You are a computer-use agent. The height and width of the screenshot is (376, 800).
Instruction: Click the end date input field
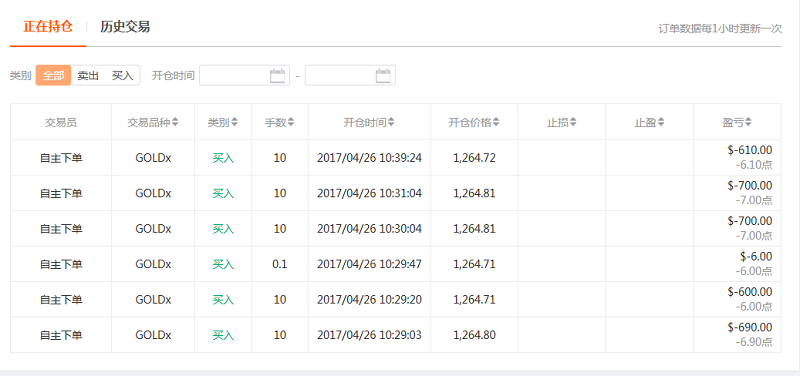[x=350, y=76]
